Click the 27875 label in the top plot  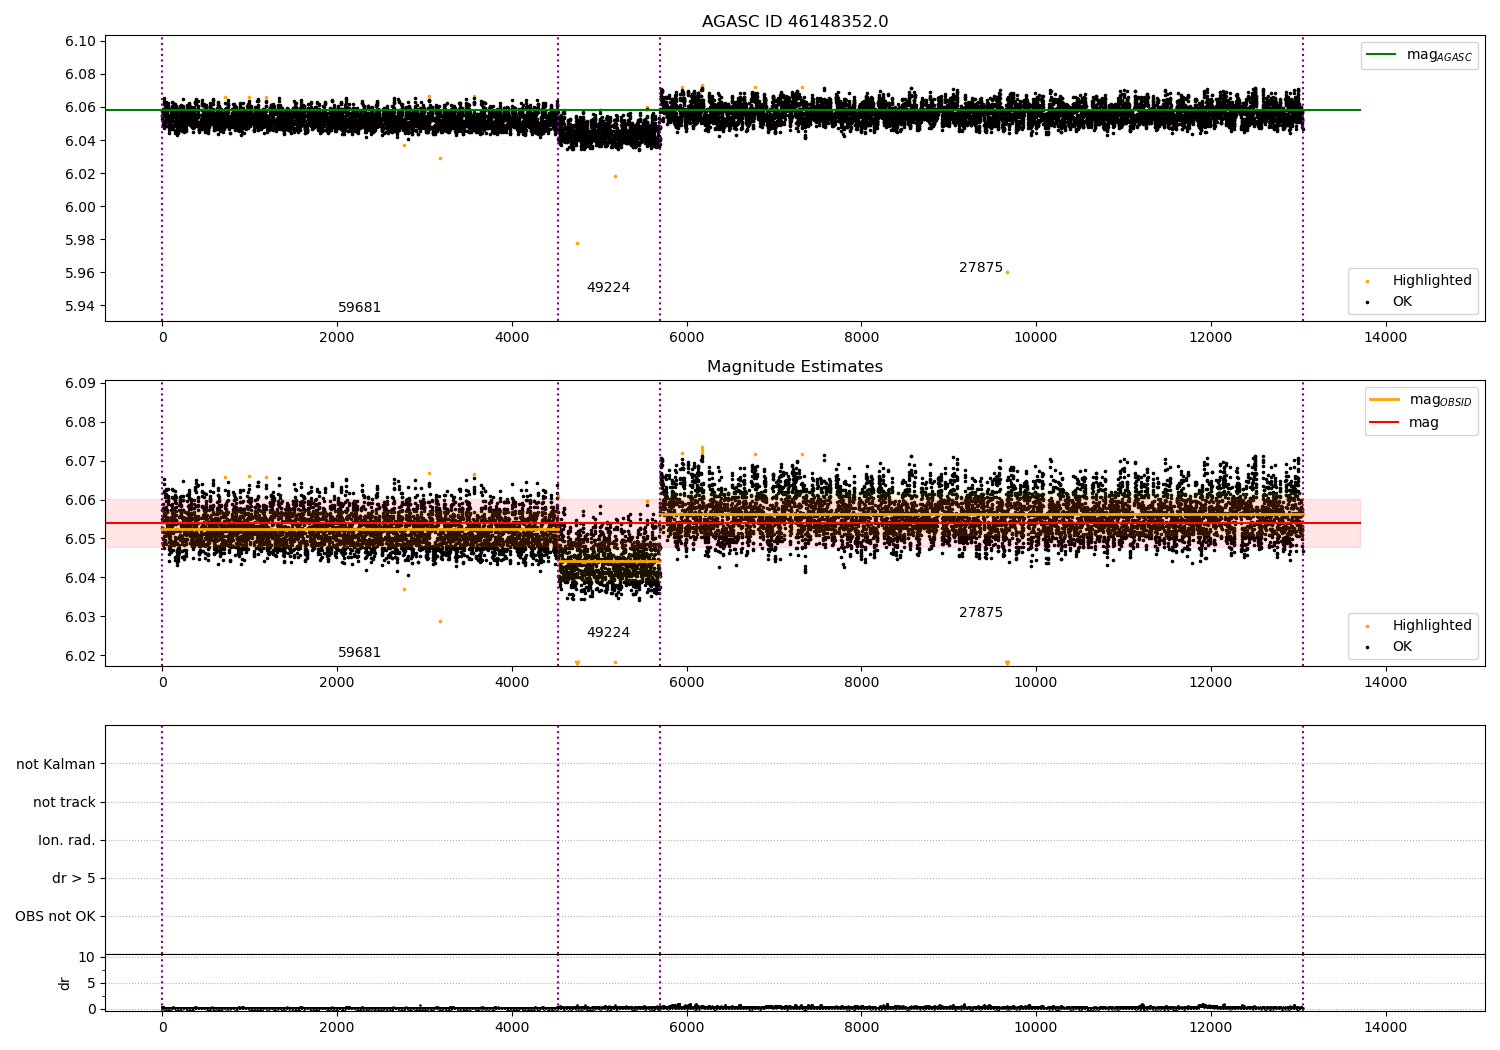tap(981, 268)
